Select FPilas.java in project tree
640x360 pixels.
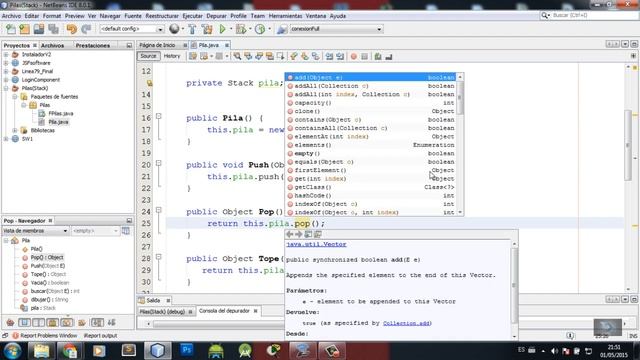tap(61, 113)
